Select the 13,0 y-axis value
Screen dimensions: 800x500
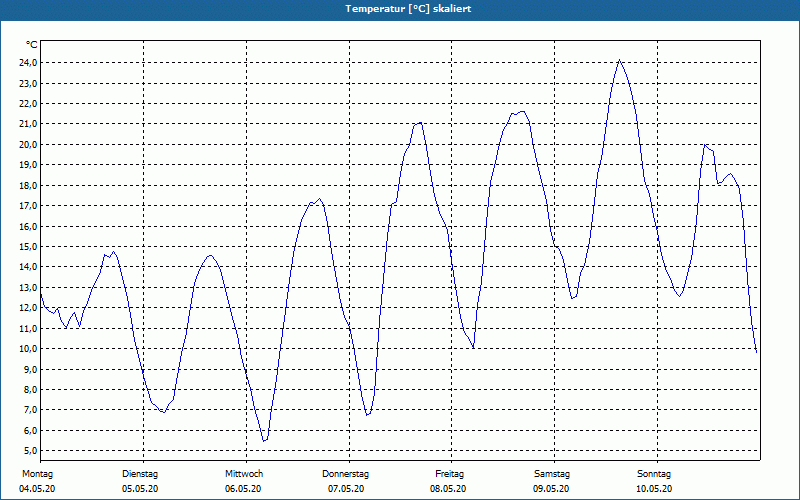pyautogui.click(x=28, y=287)
